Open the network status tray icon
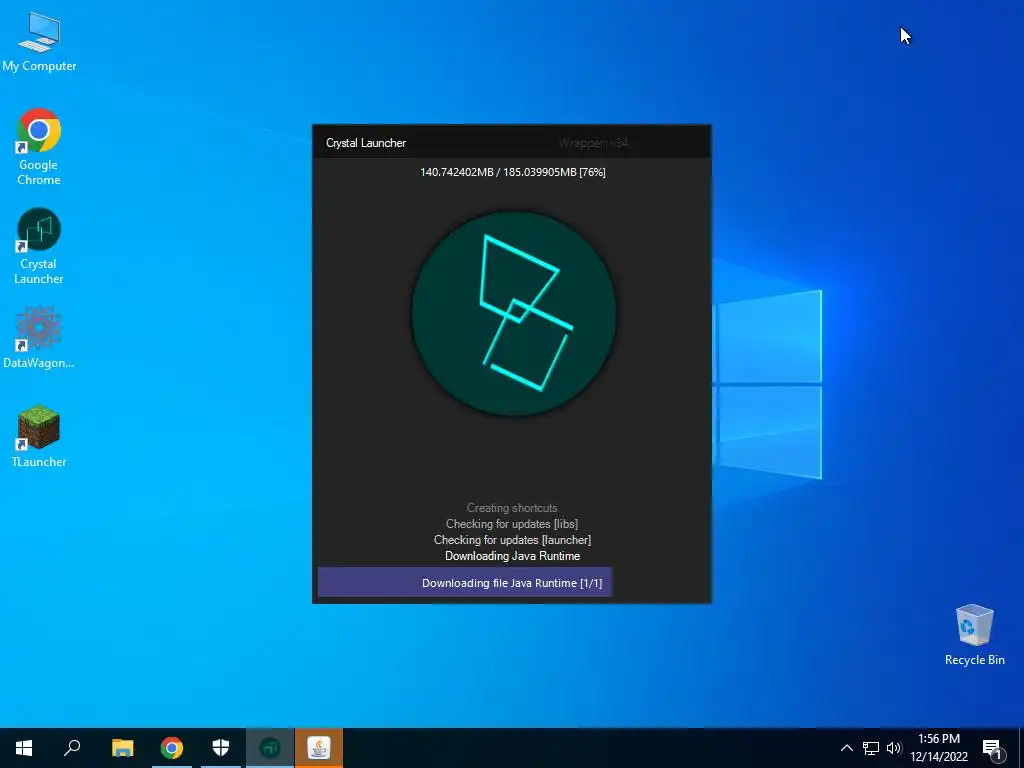 point(871,748)
